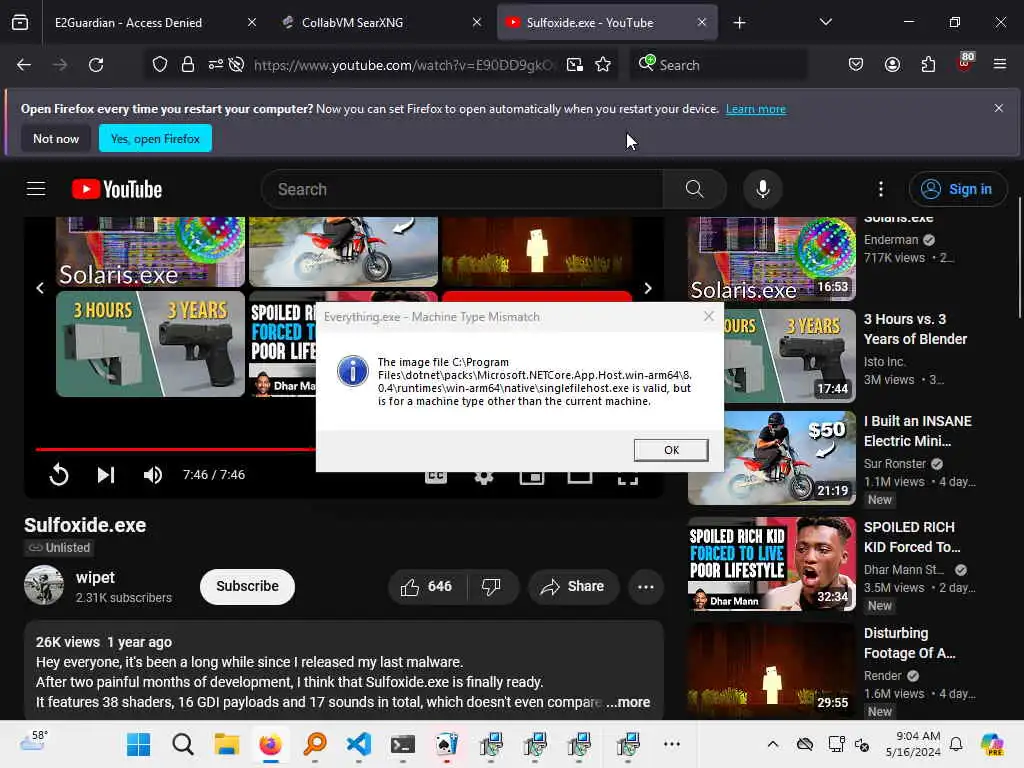This screenshot has height=768, width=1024.
Task: Replay the video
Action: [x=59, y=475]
